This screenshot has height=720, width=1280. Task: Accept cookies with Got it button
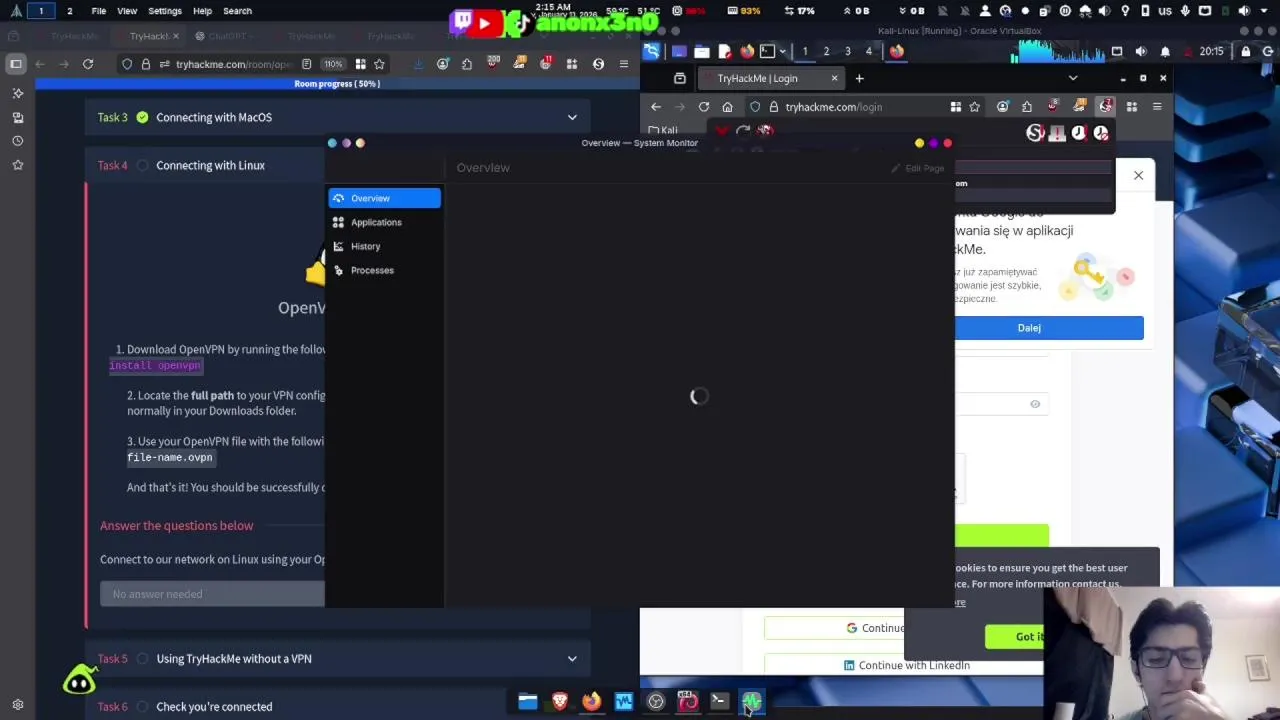[1015, 637]
